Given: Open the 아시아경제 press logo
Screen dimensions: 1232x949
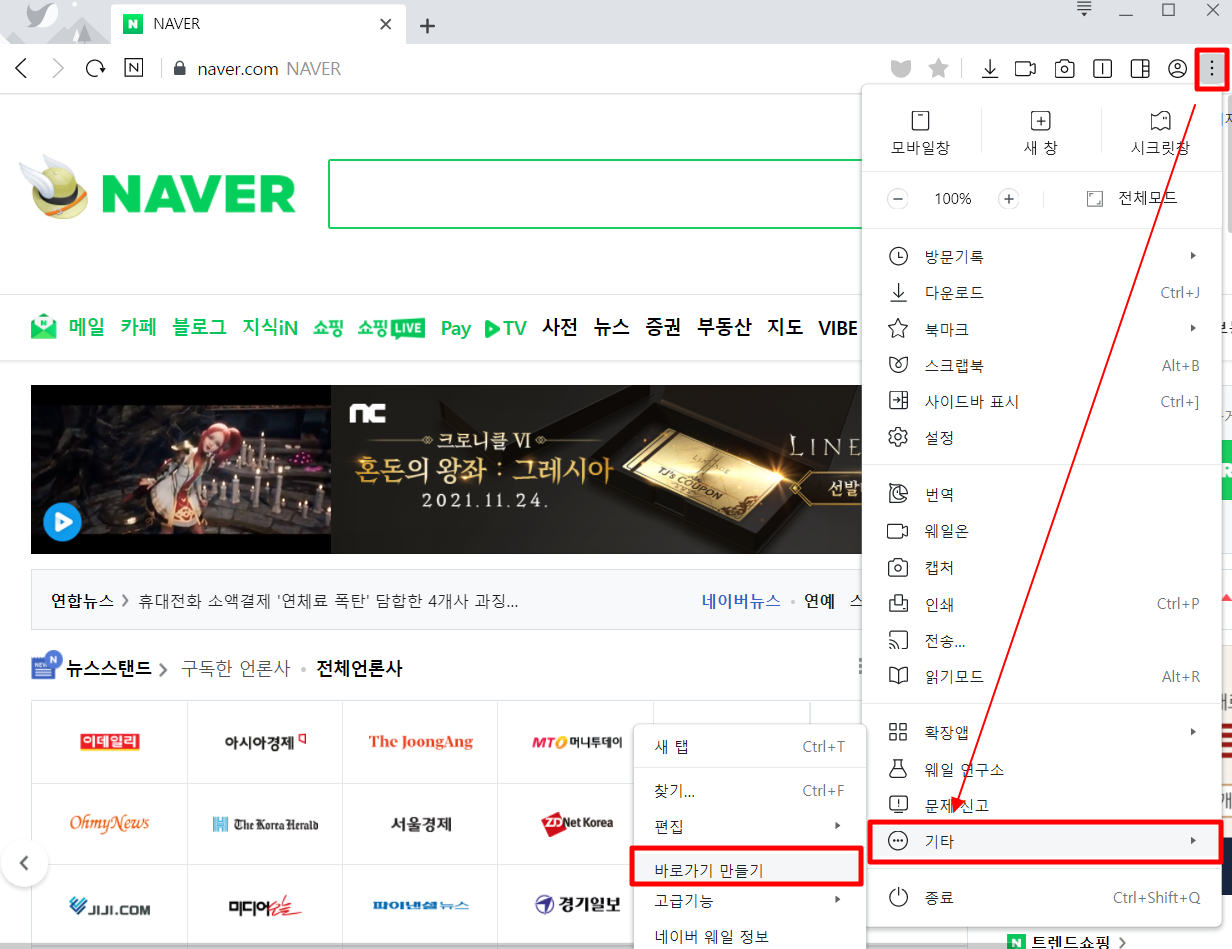Looking at the screenshot, I should click(265, 742).
